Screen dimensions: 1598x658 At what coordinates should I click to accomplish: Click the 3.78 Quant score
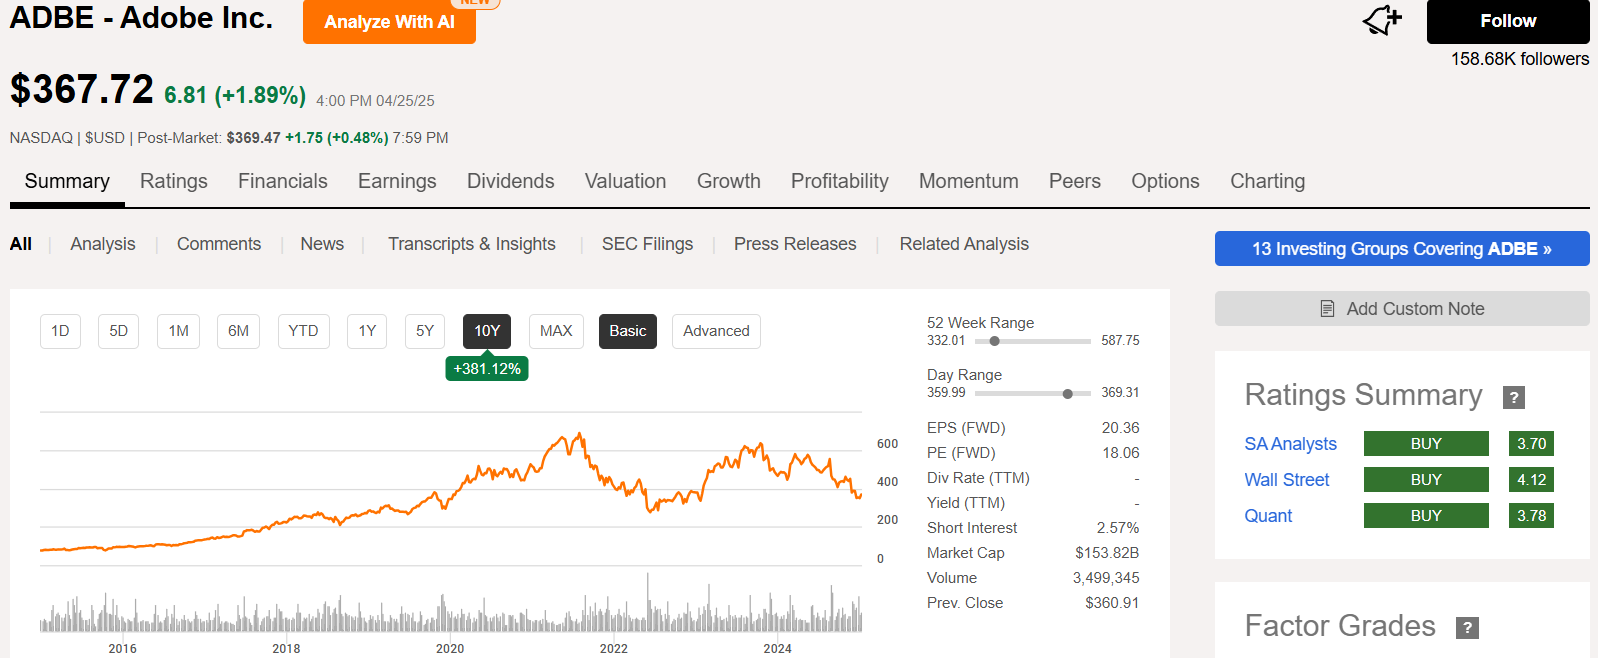tap(1531, 516)
